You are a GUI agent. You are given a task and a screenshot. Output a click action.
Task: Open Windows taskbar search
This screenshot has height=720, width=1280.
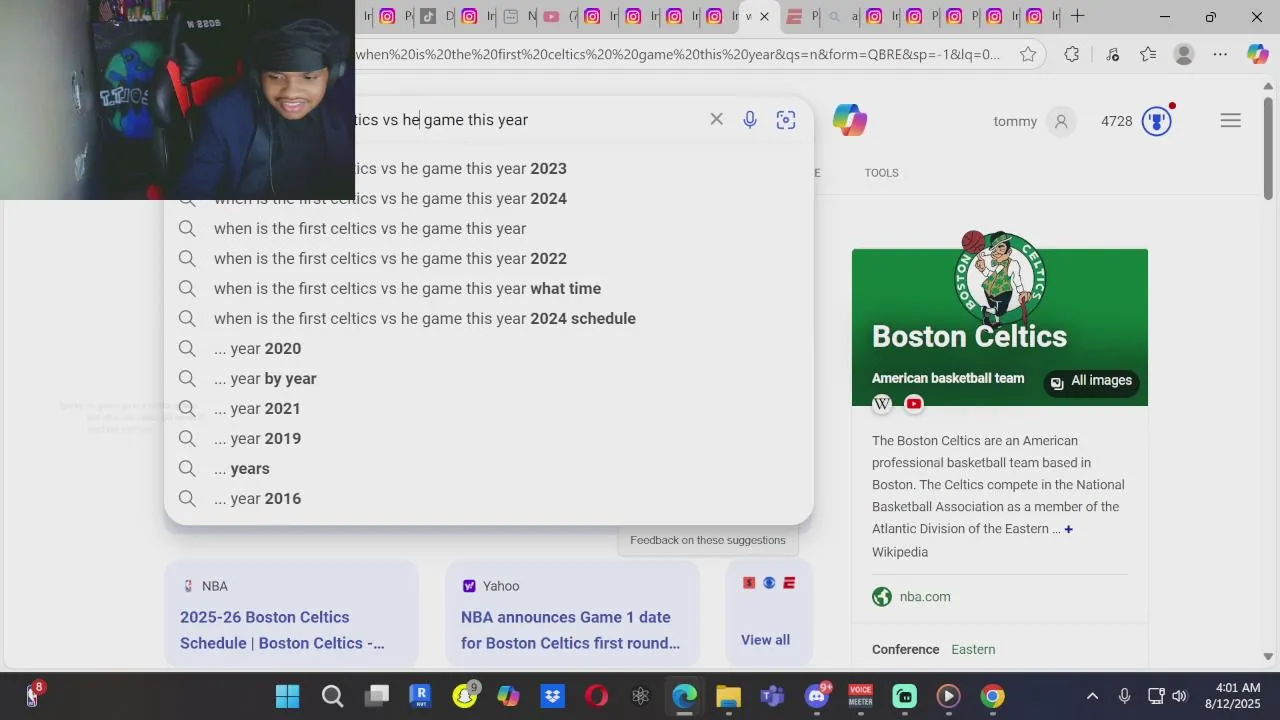click(332, 696)
